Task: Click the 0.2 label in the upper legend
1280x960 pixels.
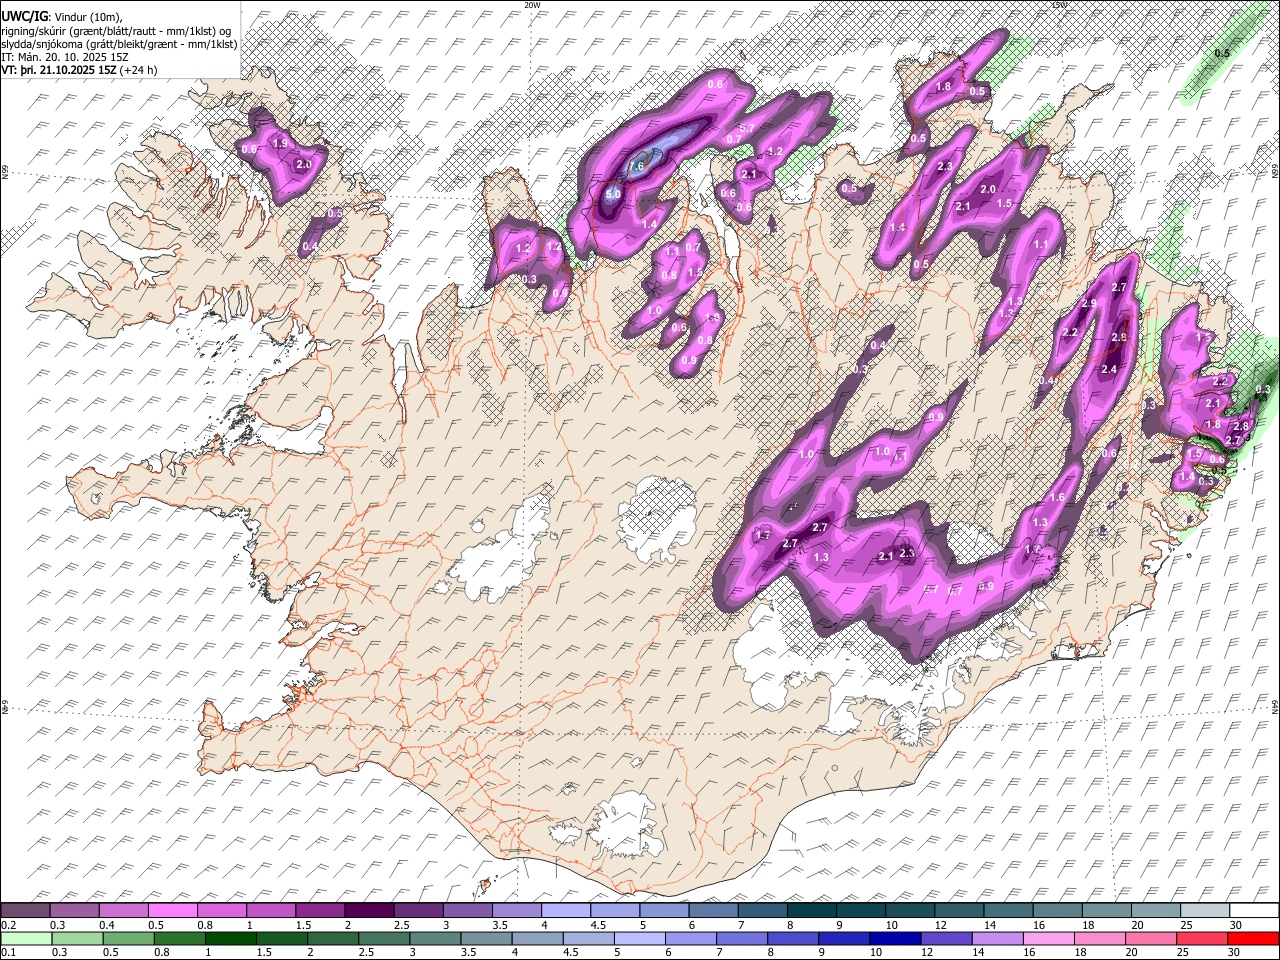Action: 9,924
